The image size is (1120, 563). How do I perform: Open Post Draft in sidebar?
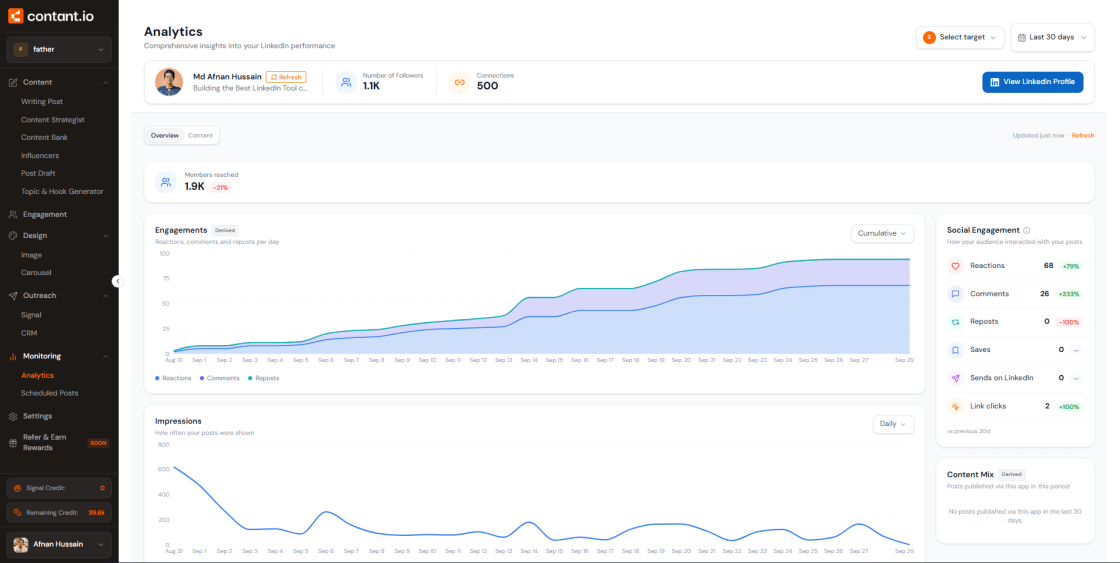click(38, 173)
